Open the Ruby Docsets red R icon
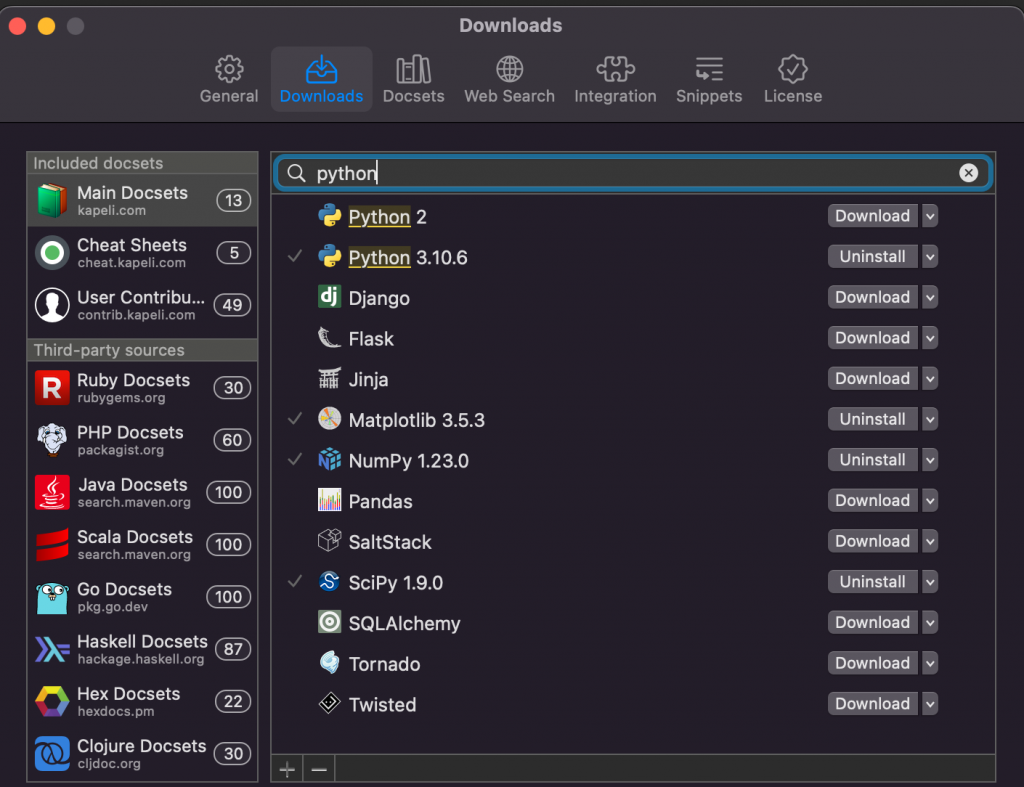 point(52,387)
